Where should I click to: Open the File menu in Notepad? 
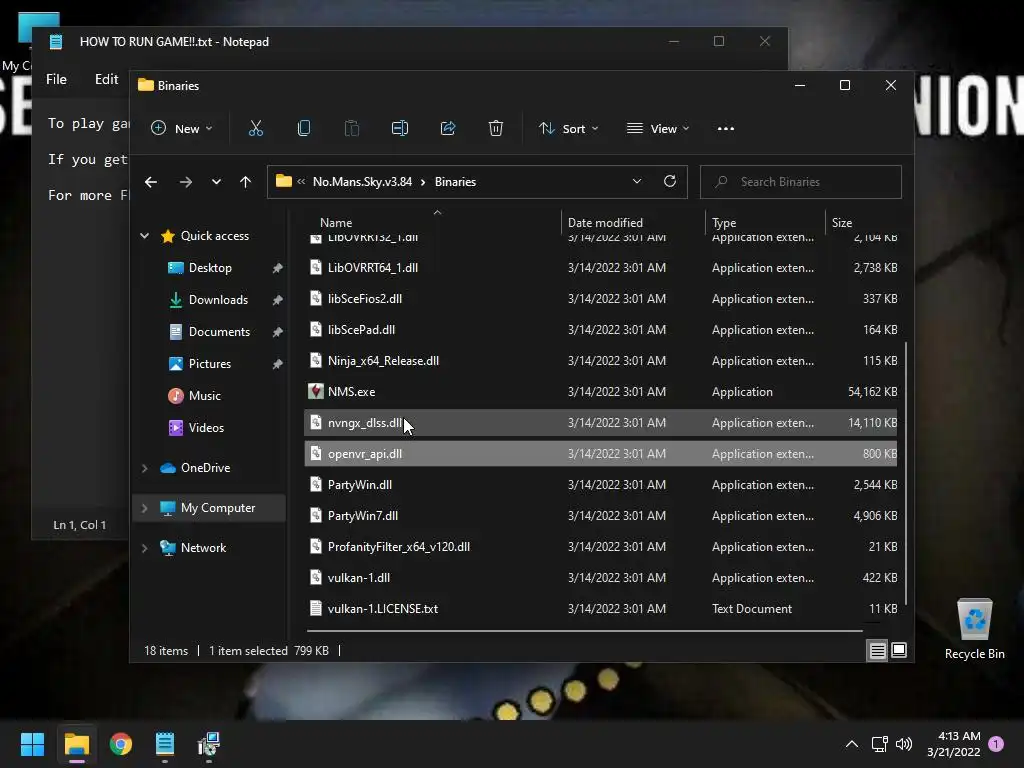56,79
